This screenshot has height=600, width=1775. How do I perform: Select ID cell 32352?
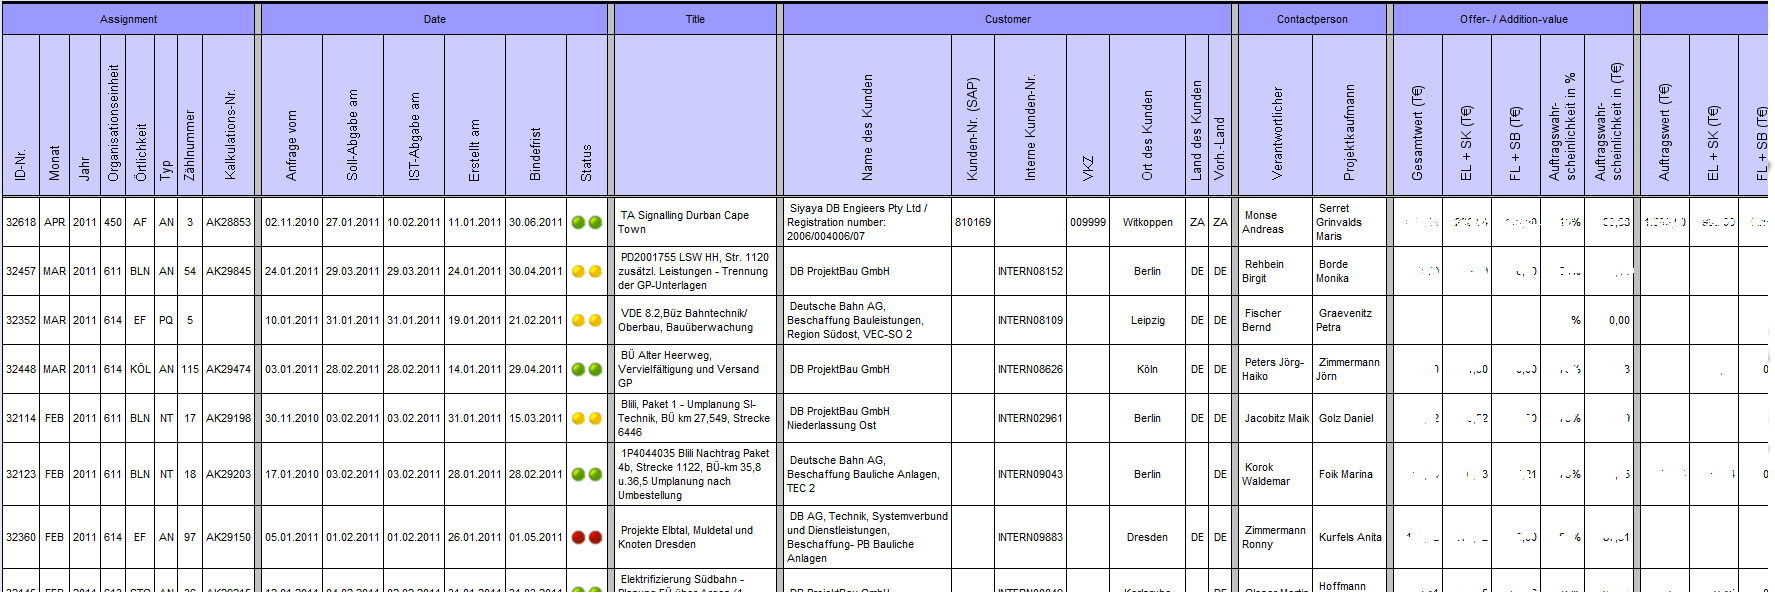pos(20,320)
